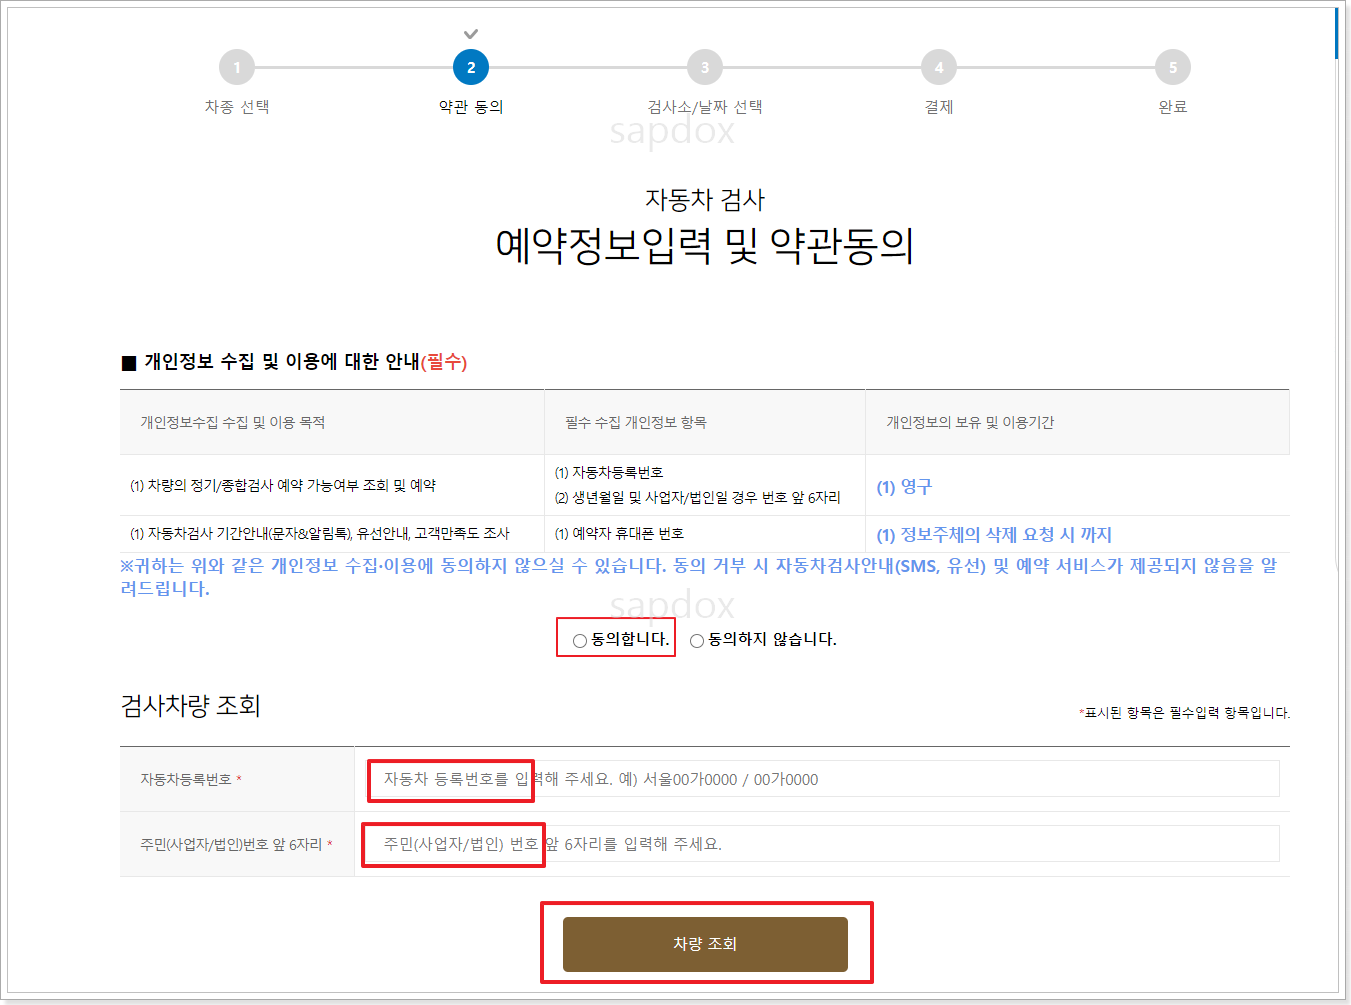Click the blue consent refusal notice text
1351x1005 pixels.
698,577
